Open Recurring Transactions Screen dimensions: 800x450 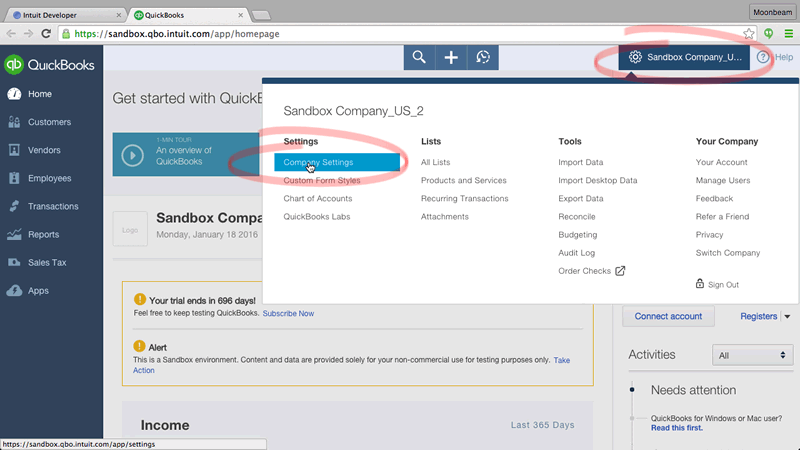tap(465, 198)
